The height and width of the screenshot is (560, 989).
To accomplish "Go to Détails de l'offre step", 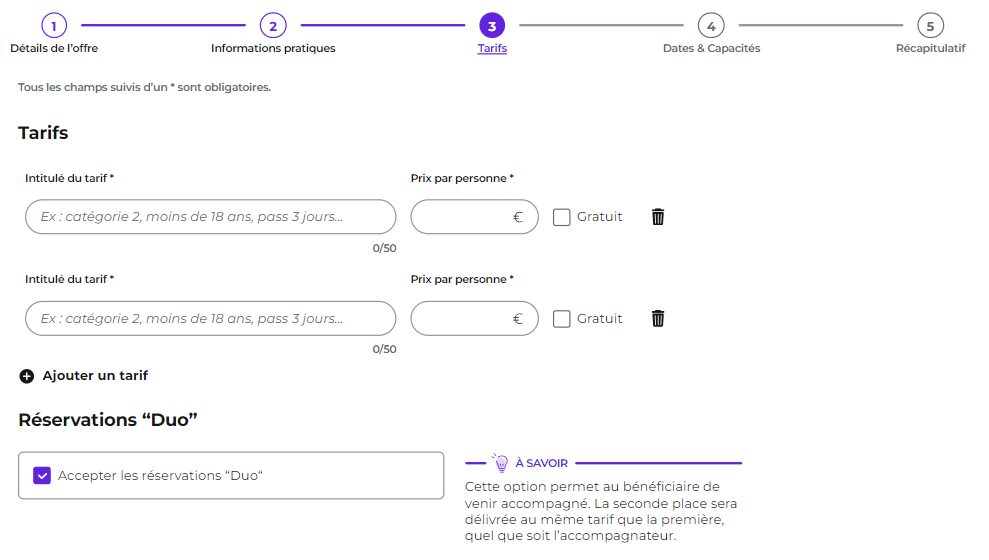I will [54, 48].
